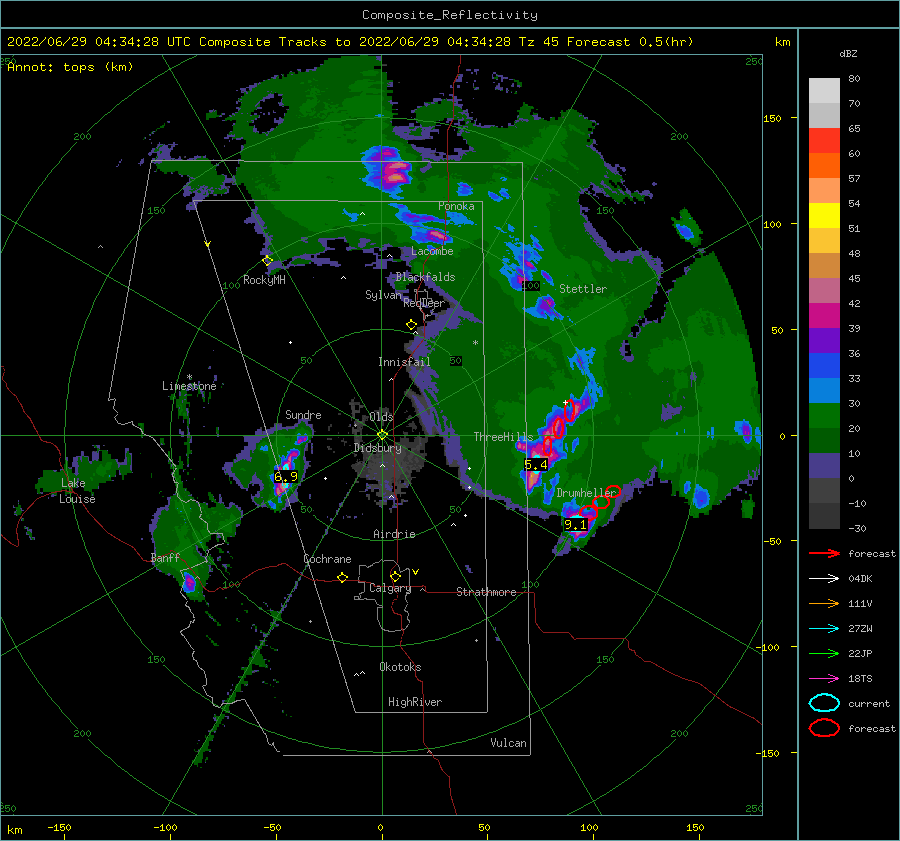Click the Calgary city label

[x=390, y=588]
